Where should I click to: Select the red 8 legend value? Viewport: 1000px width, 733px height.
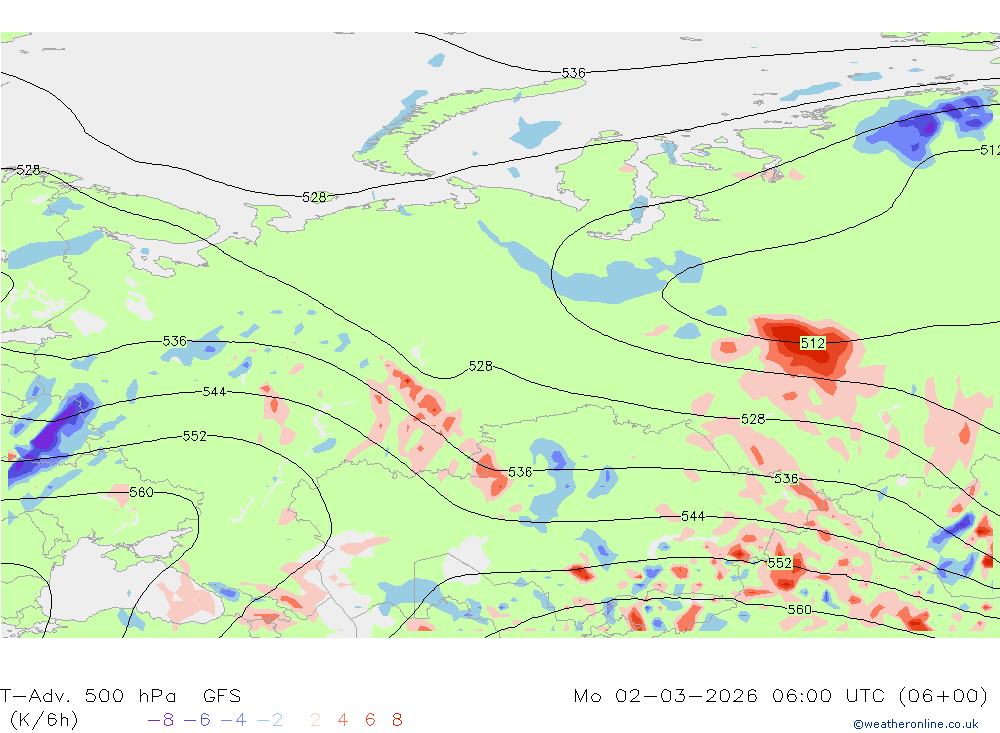point(397,720)
